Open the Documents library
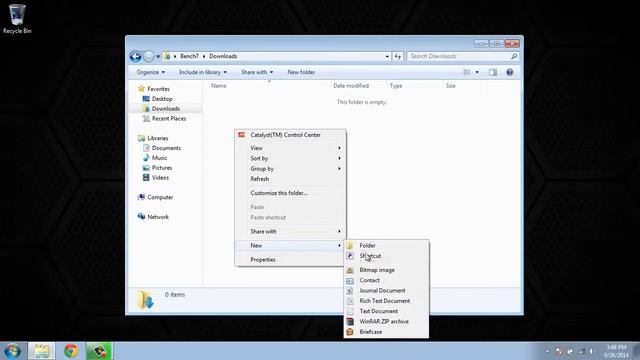This screenshot has height=360, width=640. coord(162,148)
